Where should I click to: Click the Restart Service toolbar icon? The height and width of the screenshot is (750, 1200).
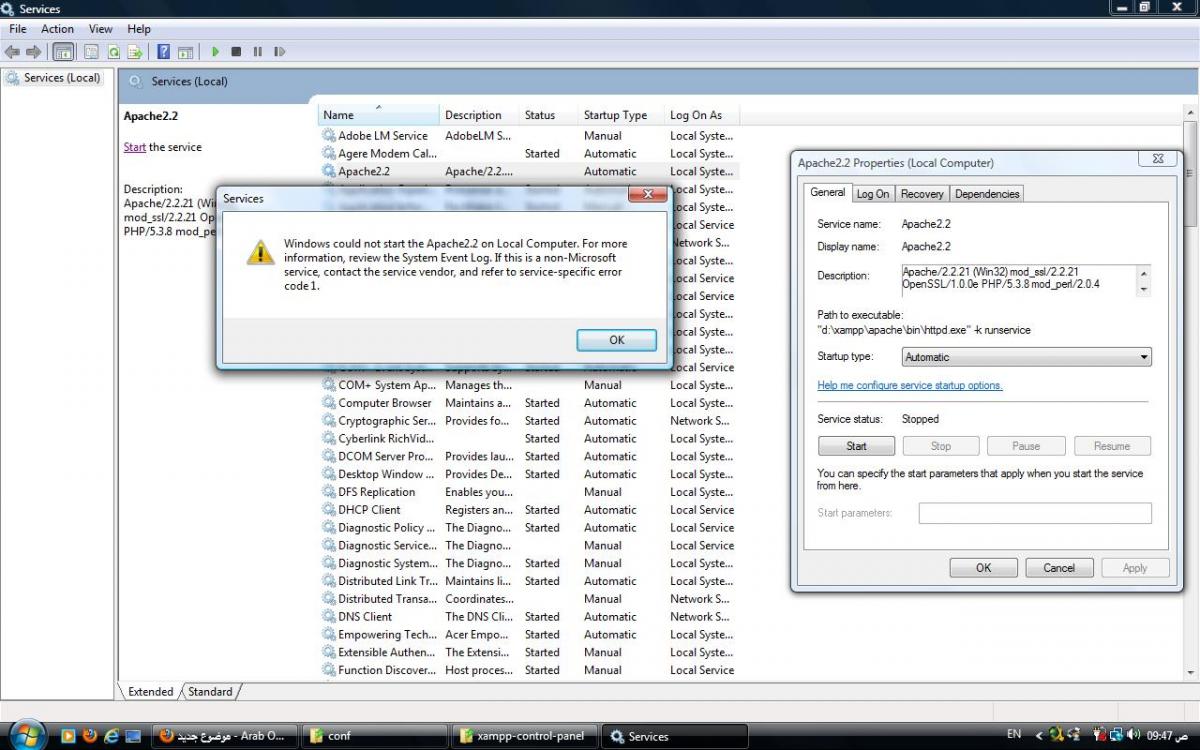coord(280,52)
